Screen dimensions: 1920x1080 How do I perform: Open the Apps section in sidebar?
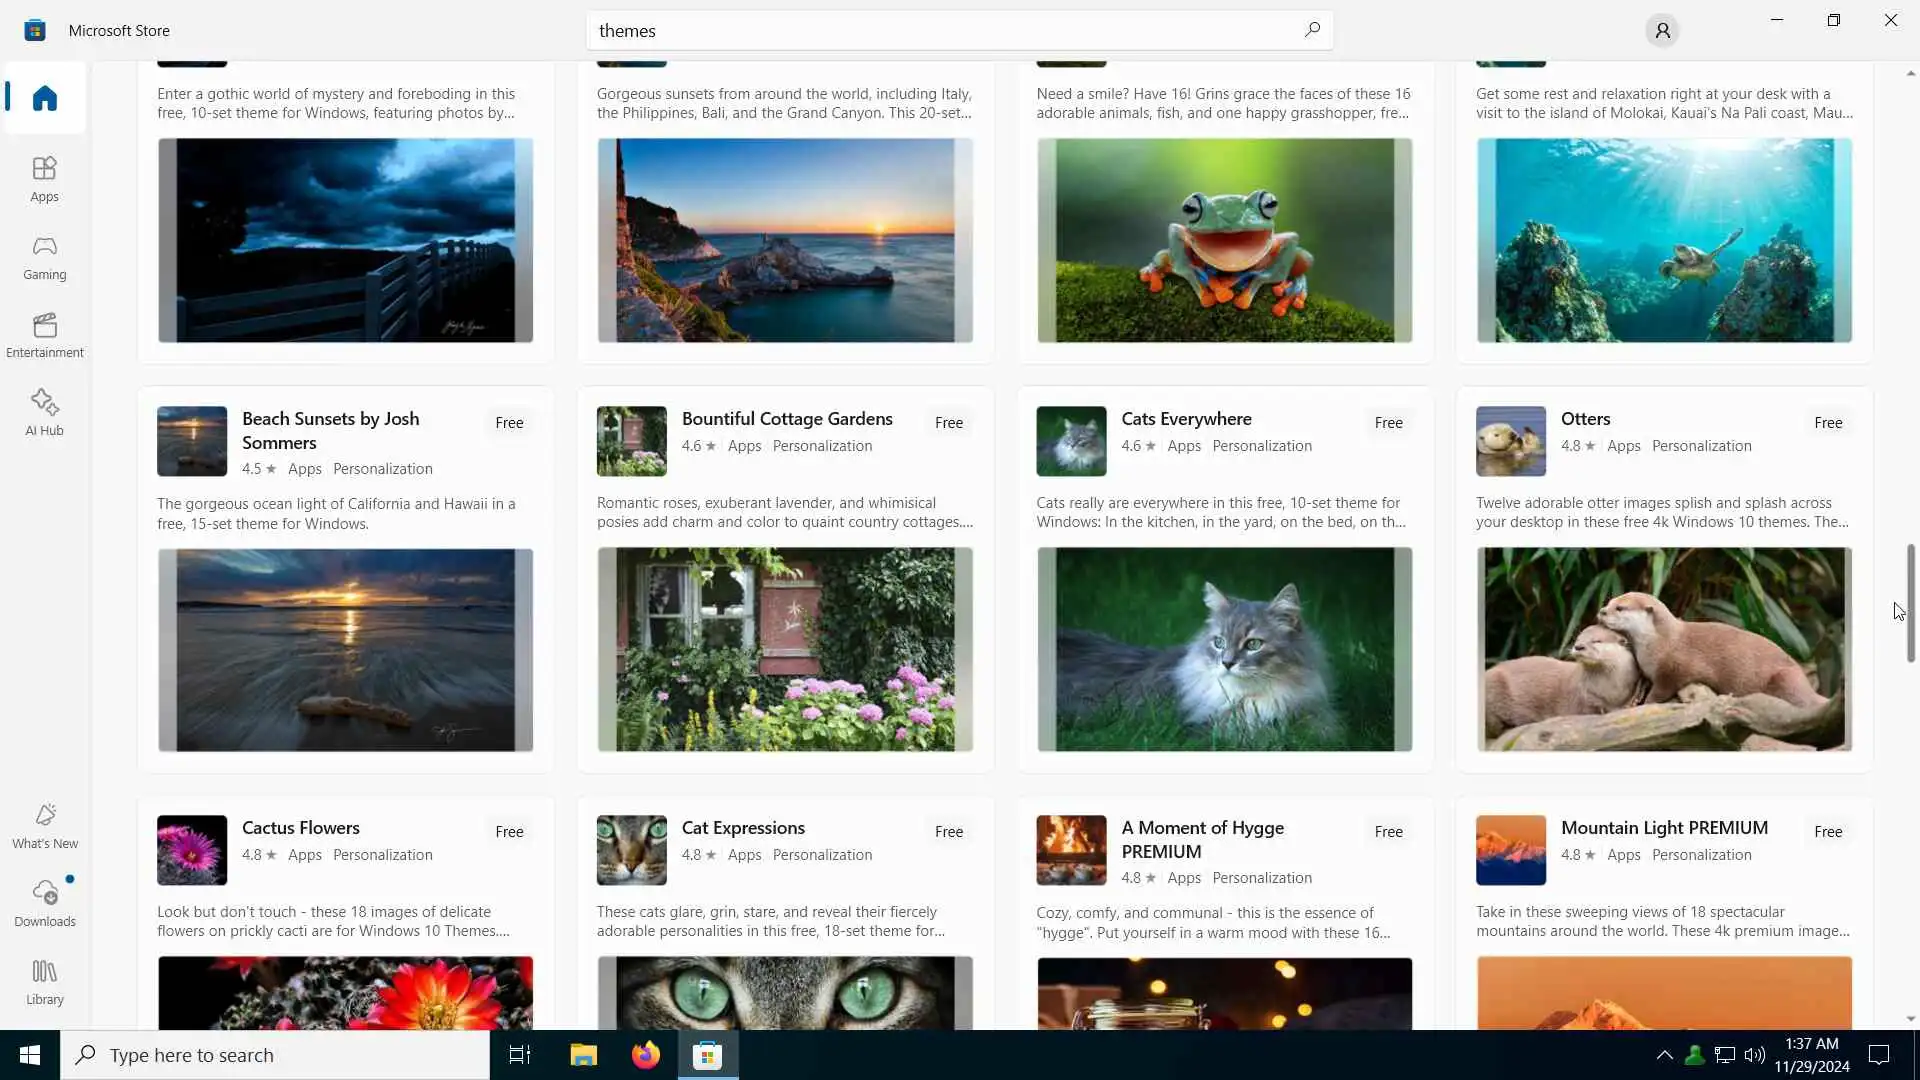44,179
